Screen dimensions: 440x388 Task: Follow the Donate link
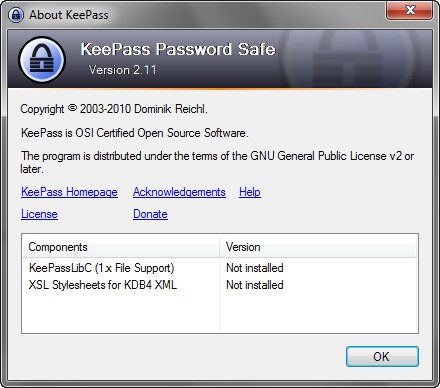[x=150, y=214]
